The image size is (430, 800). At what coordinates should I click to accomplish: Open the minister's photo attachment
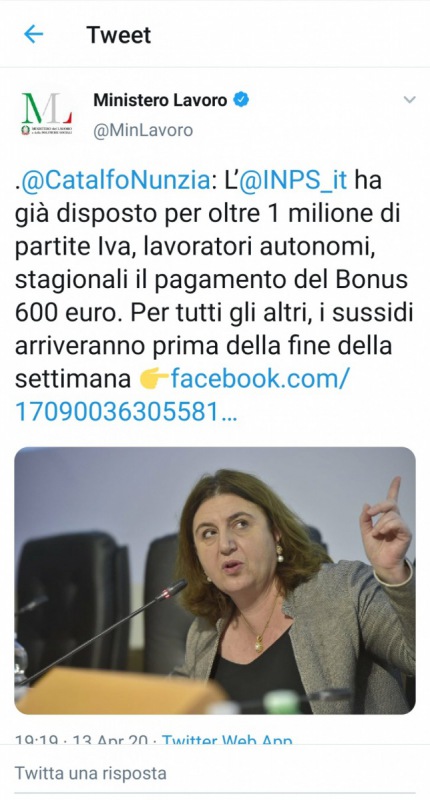(215, 580)
